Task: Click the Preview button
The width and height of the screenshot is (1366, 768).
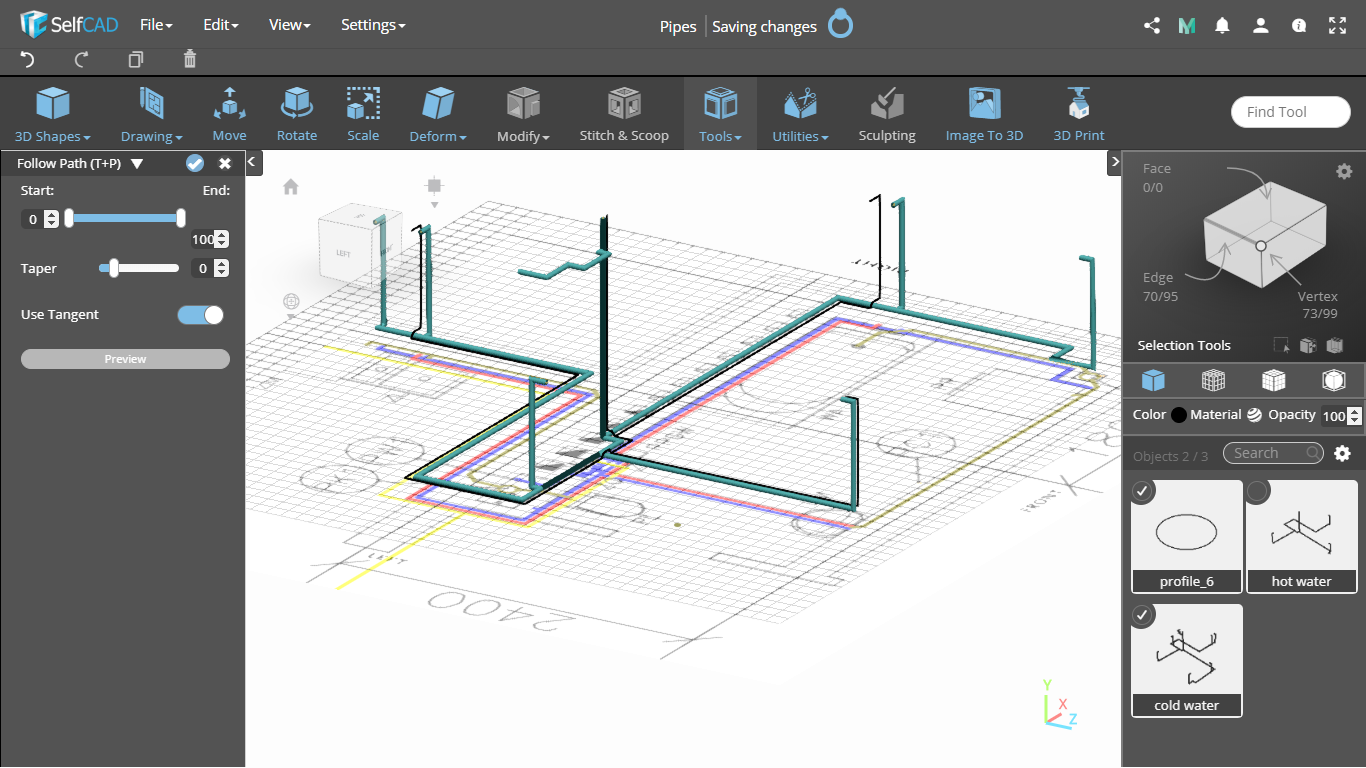Action: tap(125, 359)
